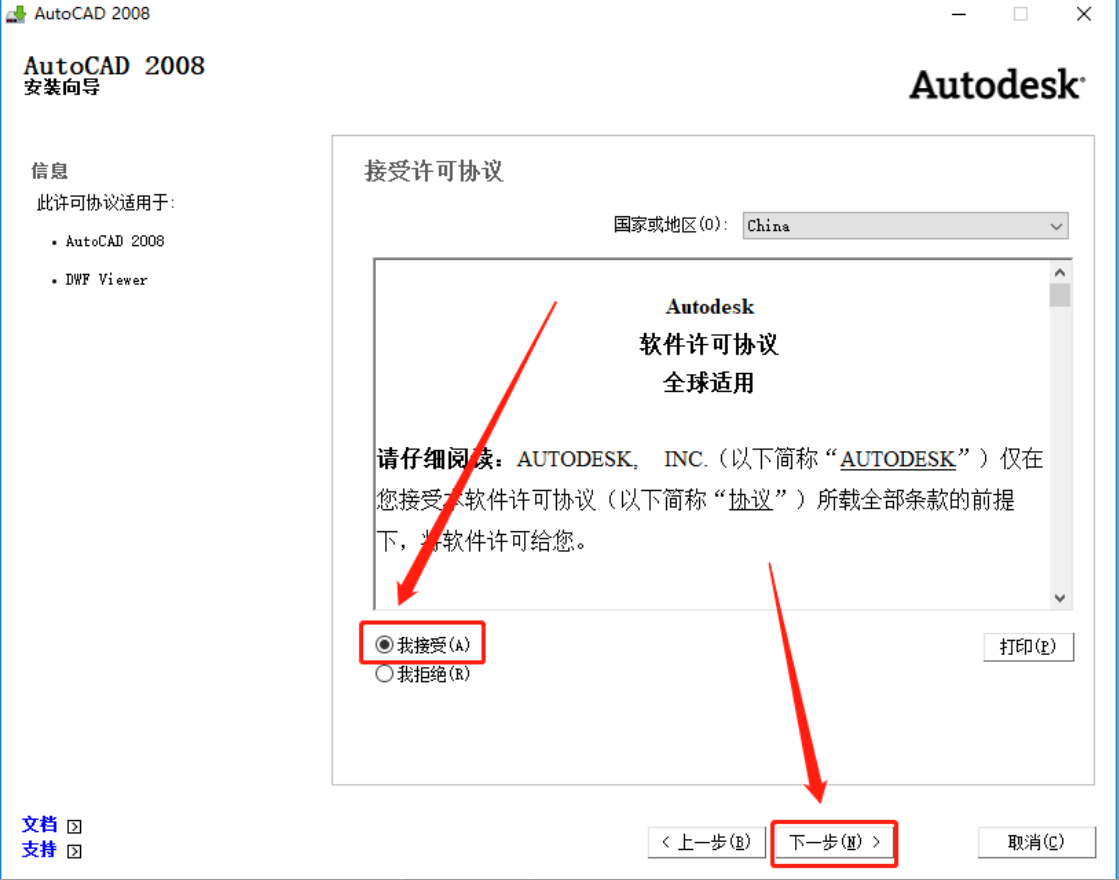Open the 国家或地区 country dropdown
This screenshot has height=880, width=1119.
coord(900,226)
